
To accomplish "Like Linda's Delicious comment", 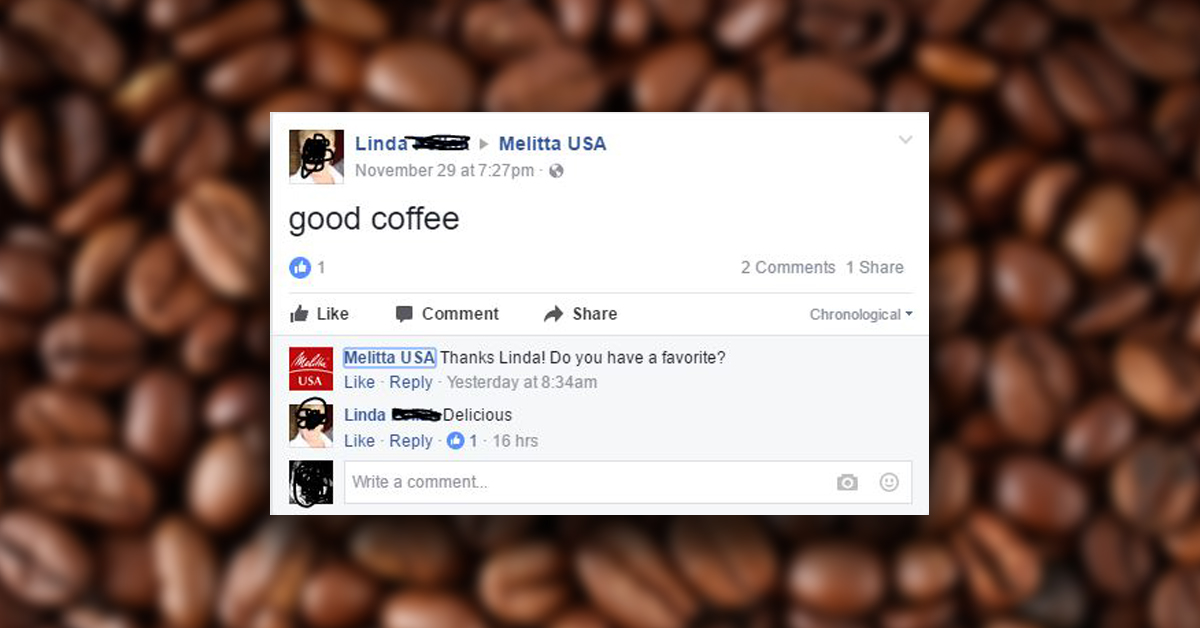I will point(359,441).
